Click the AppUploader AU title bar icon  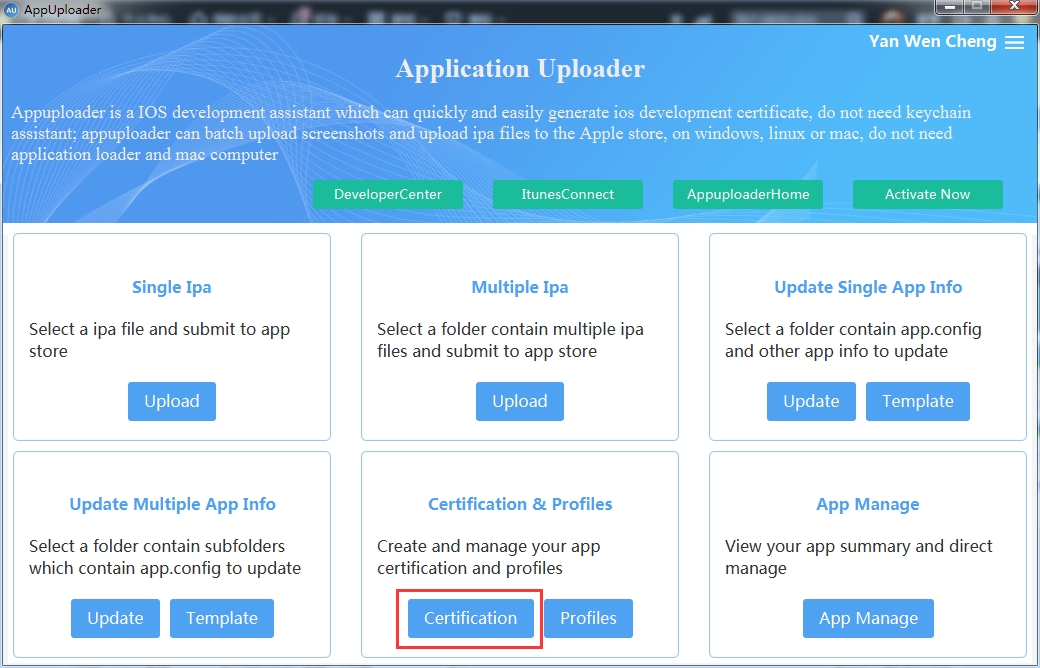[11, 10]
